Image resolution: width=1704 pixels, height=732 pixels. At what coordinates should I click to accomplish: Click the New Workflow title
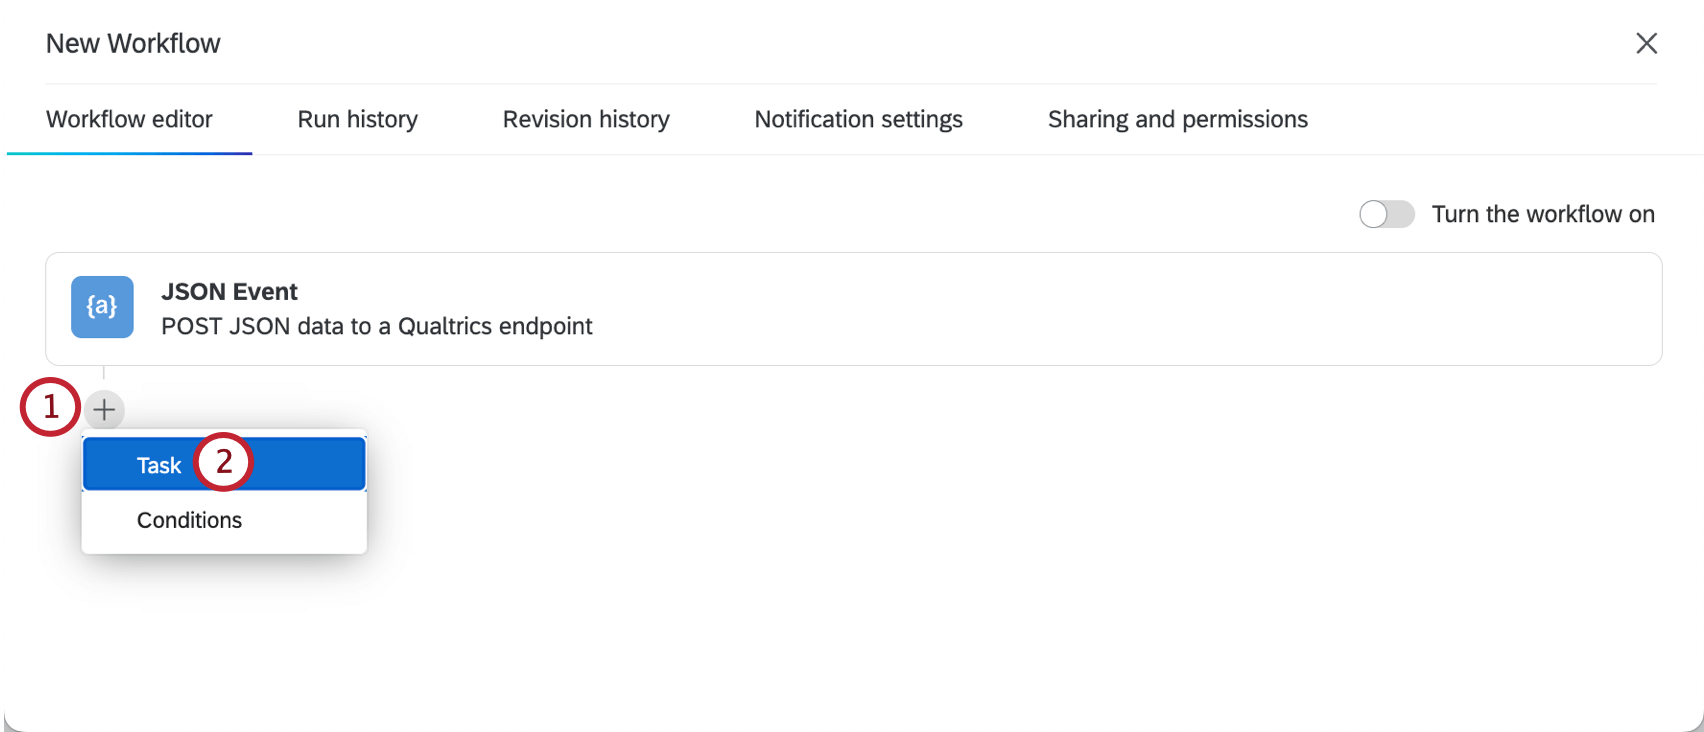133,43
